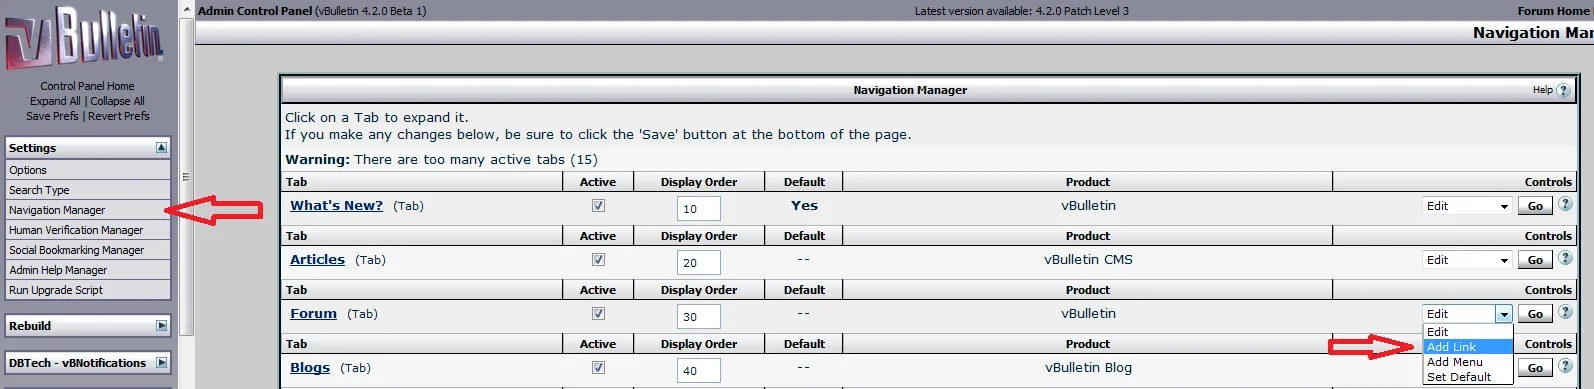1594x389 pixels.
Task: Click Go button for Blogs row
Action: coord(1535,368)
